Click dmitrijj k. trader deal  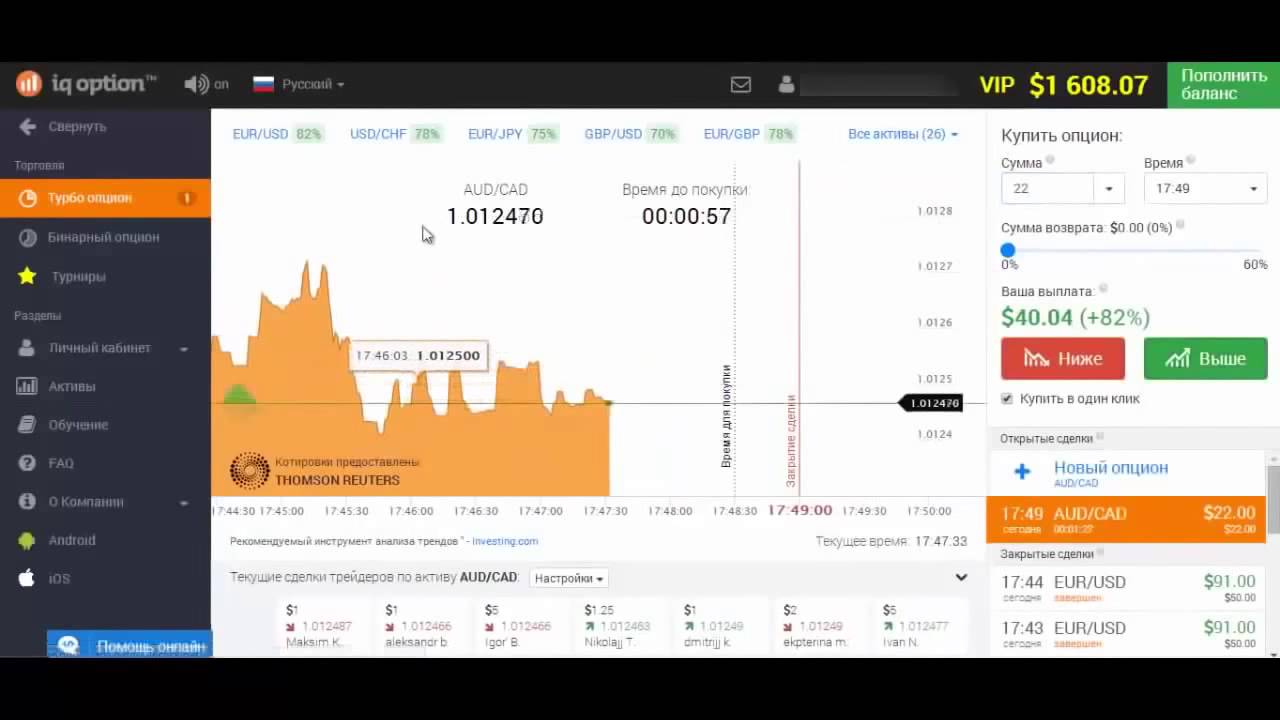pos(720,626)
